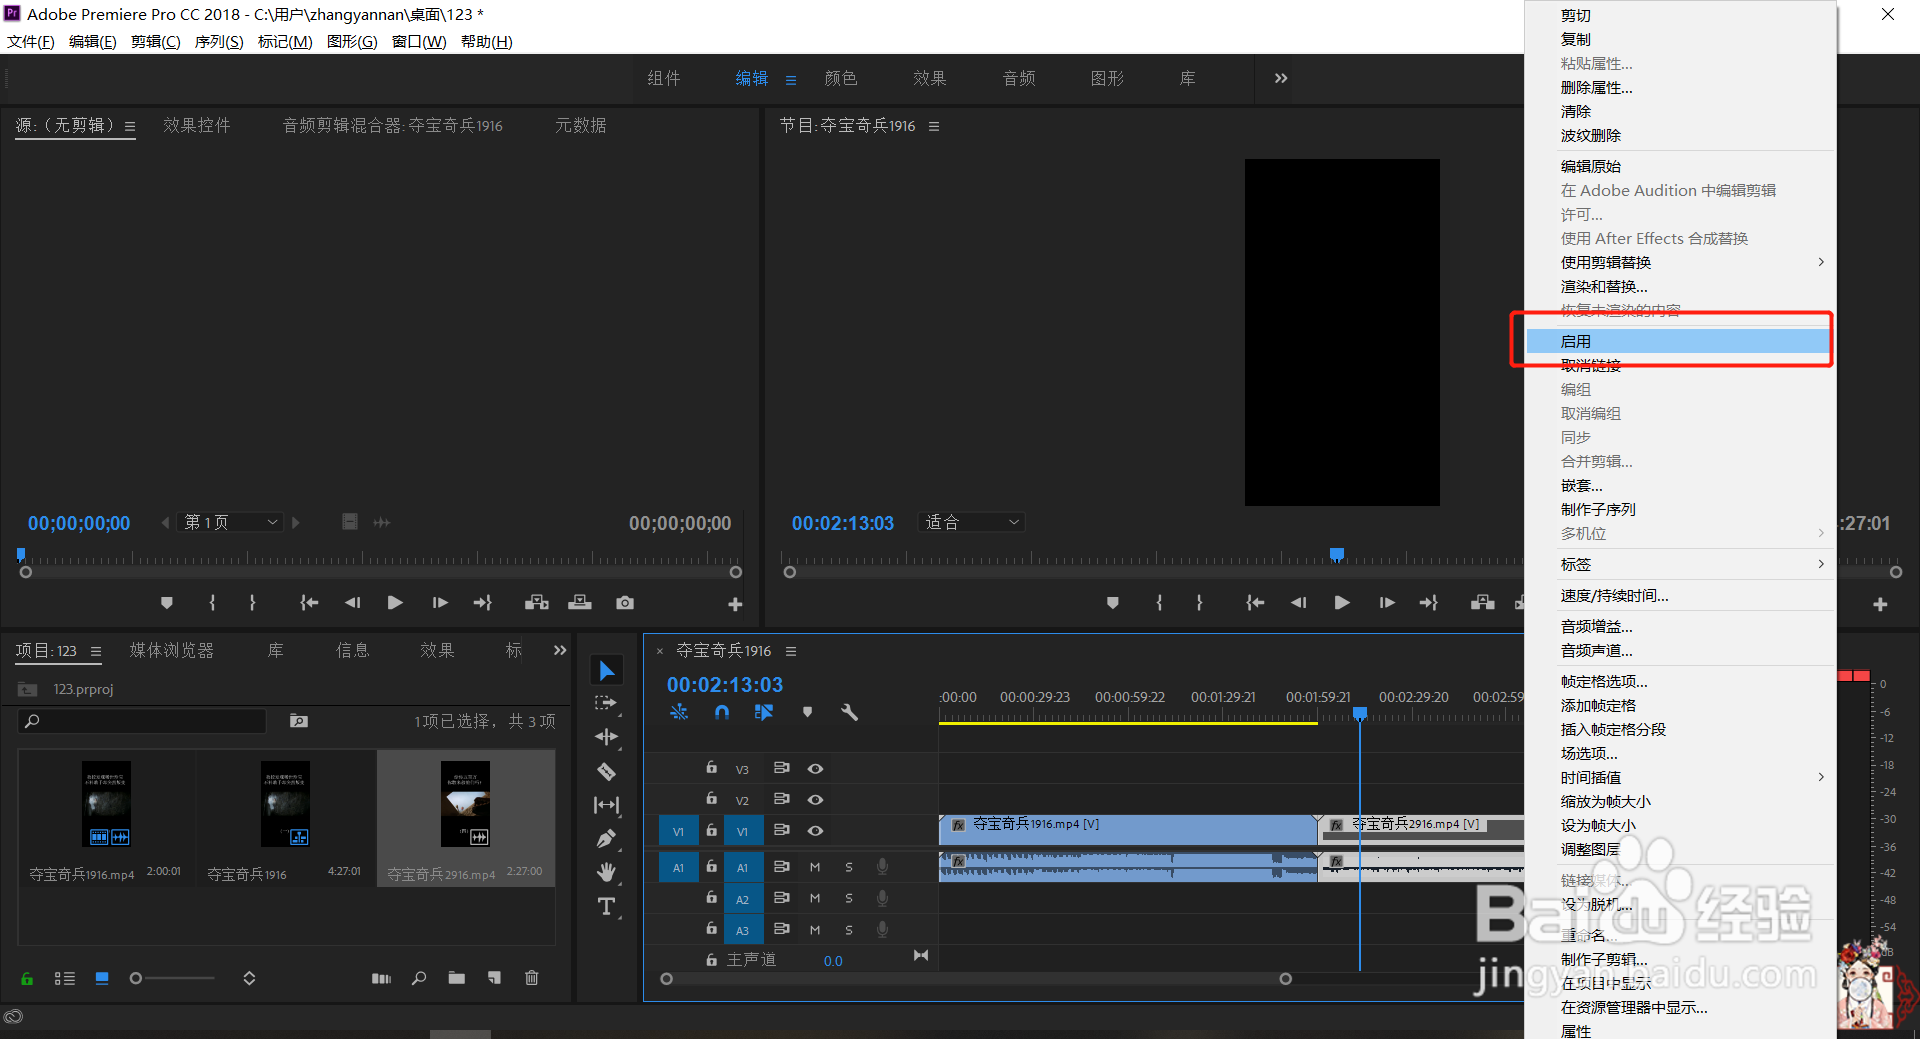The width and height of the screenshot is (1920, 1039).
Task: Mute audio track A3
Action: [815, 930]
